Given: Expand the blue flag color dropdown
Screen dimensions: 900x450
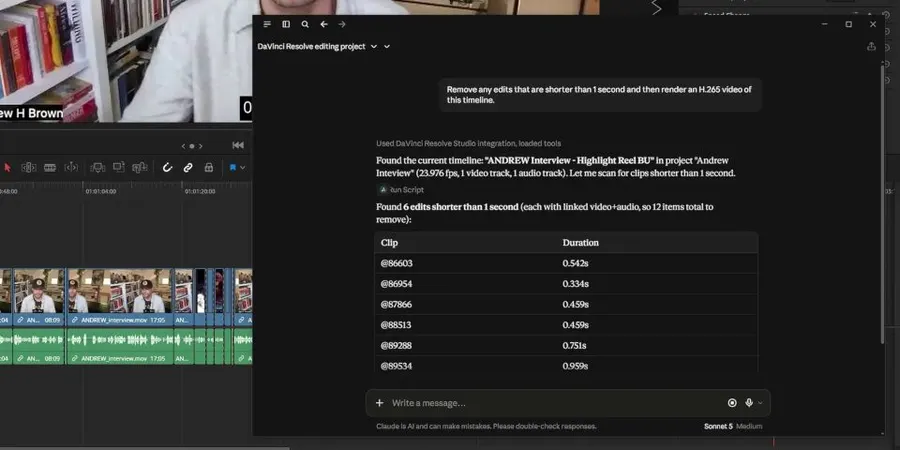Looking at the screenshot, I should pos(243,168).
